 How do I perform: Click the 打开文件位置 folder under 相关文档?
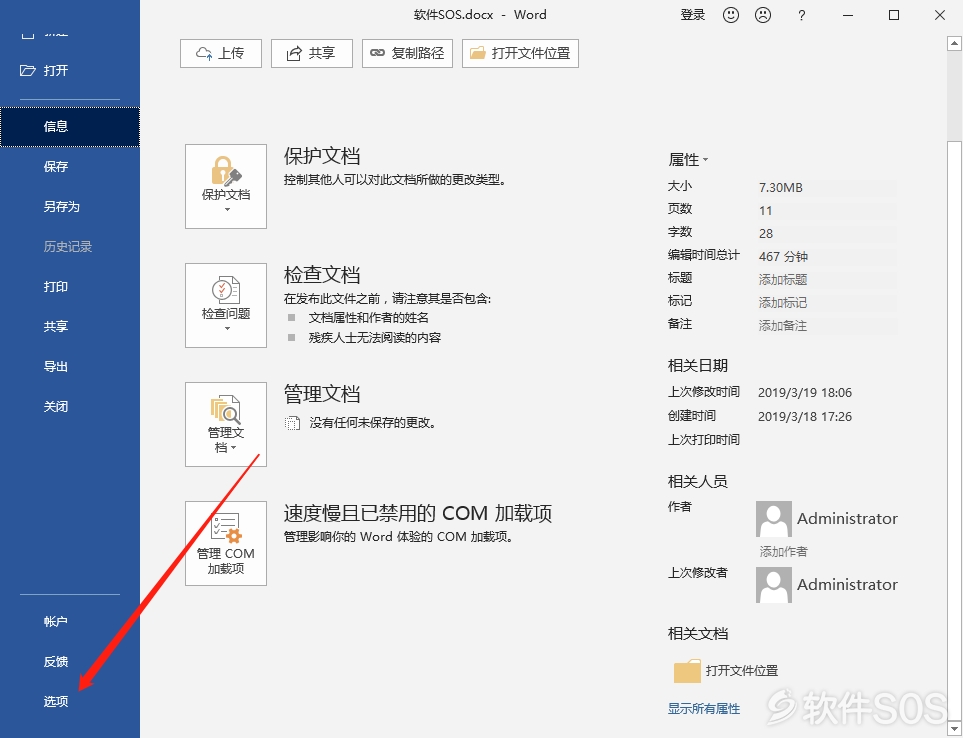tap(726, 670)
